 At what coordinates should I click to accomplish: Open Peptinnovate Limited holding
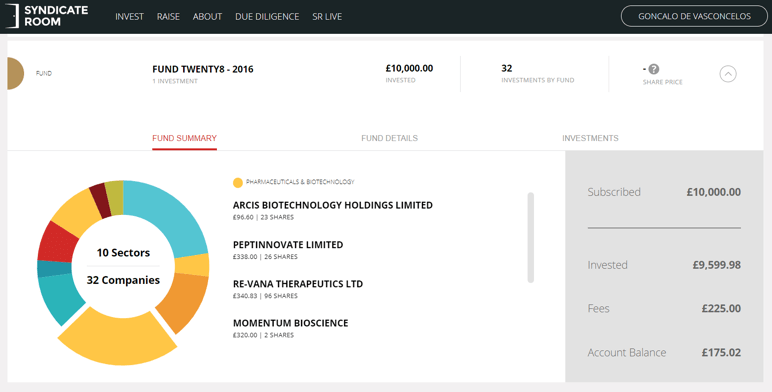tap(288, 245)
